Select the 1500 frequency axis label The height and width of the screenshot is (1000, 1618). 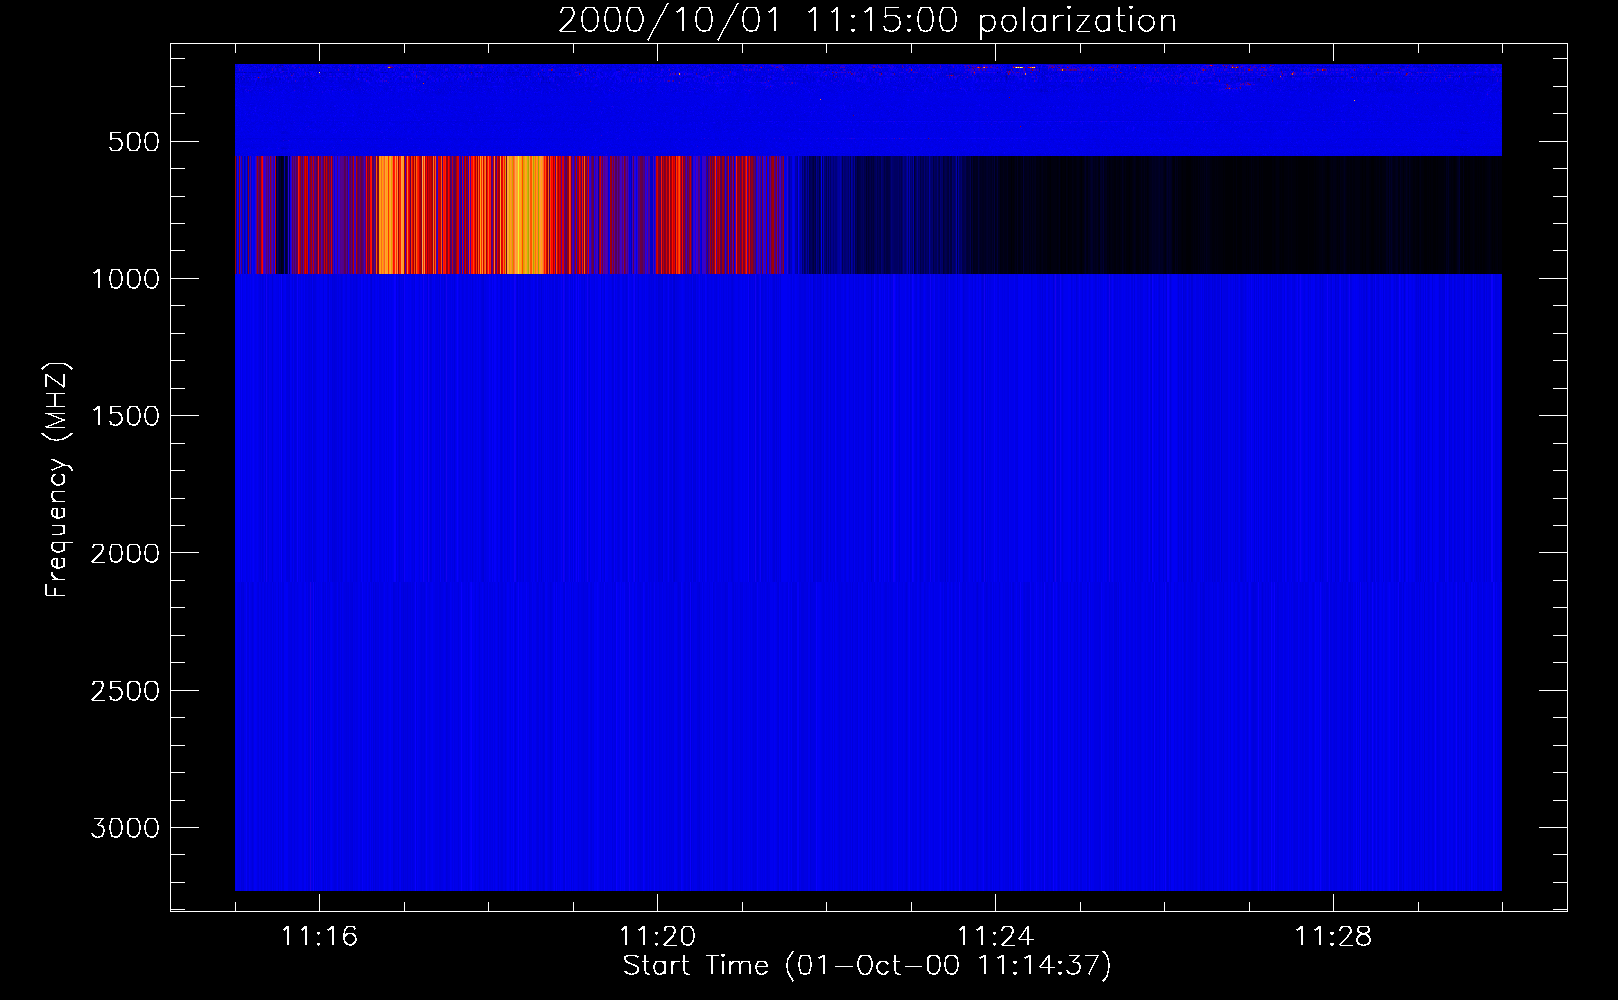[125, 416]
